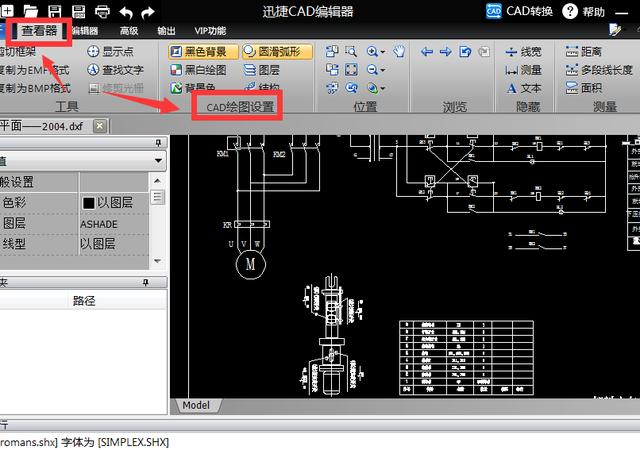Open the globe zoom dropdown arrow
The image size is (640, 450).
(383, 88)
